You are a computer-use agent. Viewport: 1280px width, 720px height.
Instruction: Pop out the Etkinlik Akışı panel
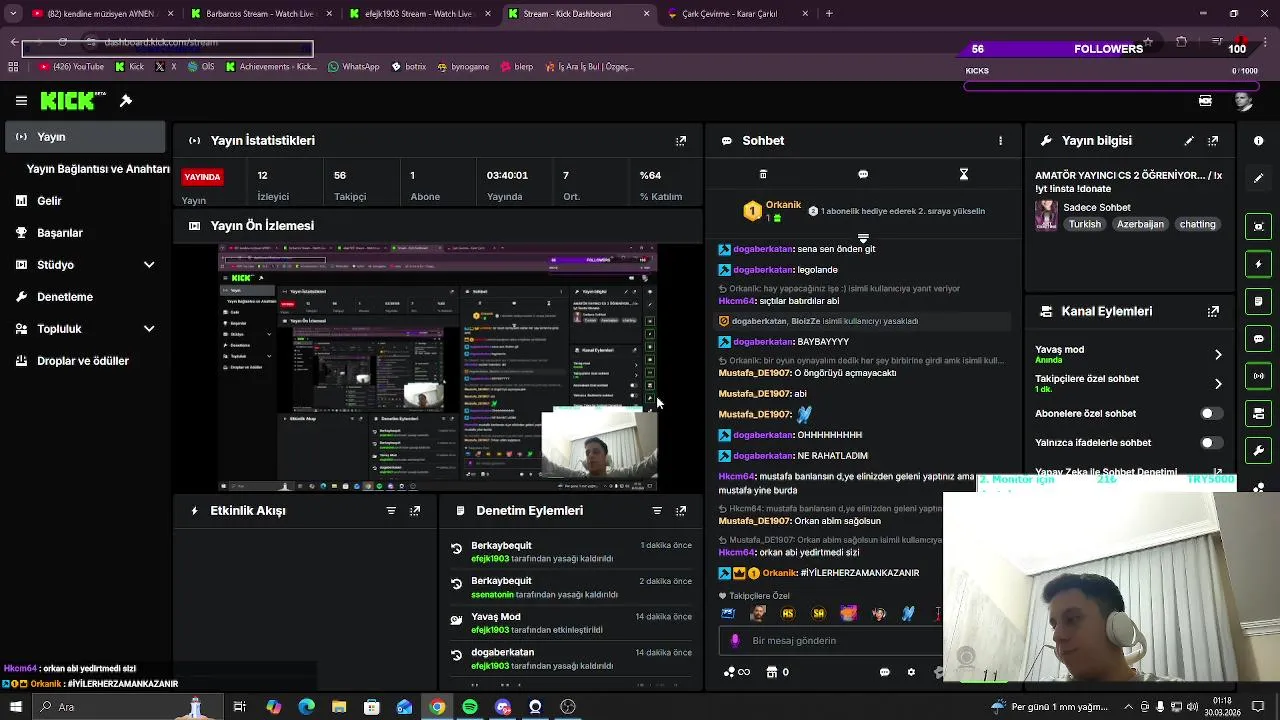coord(415,511)
